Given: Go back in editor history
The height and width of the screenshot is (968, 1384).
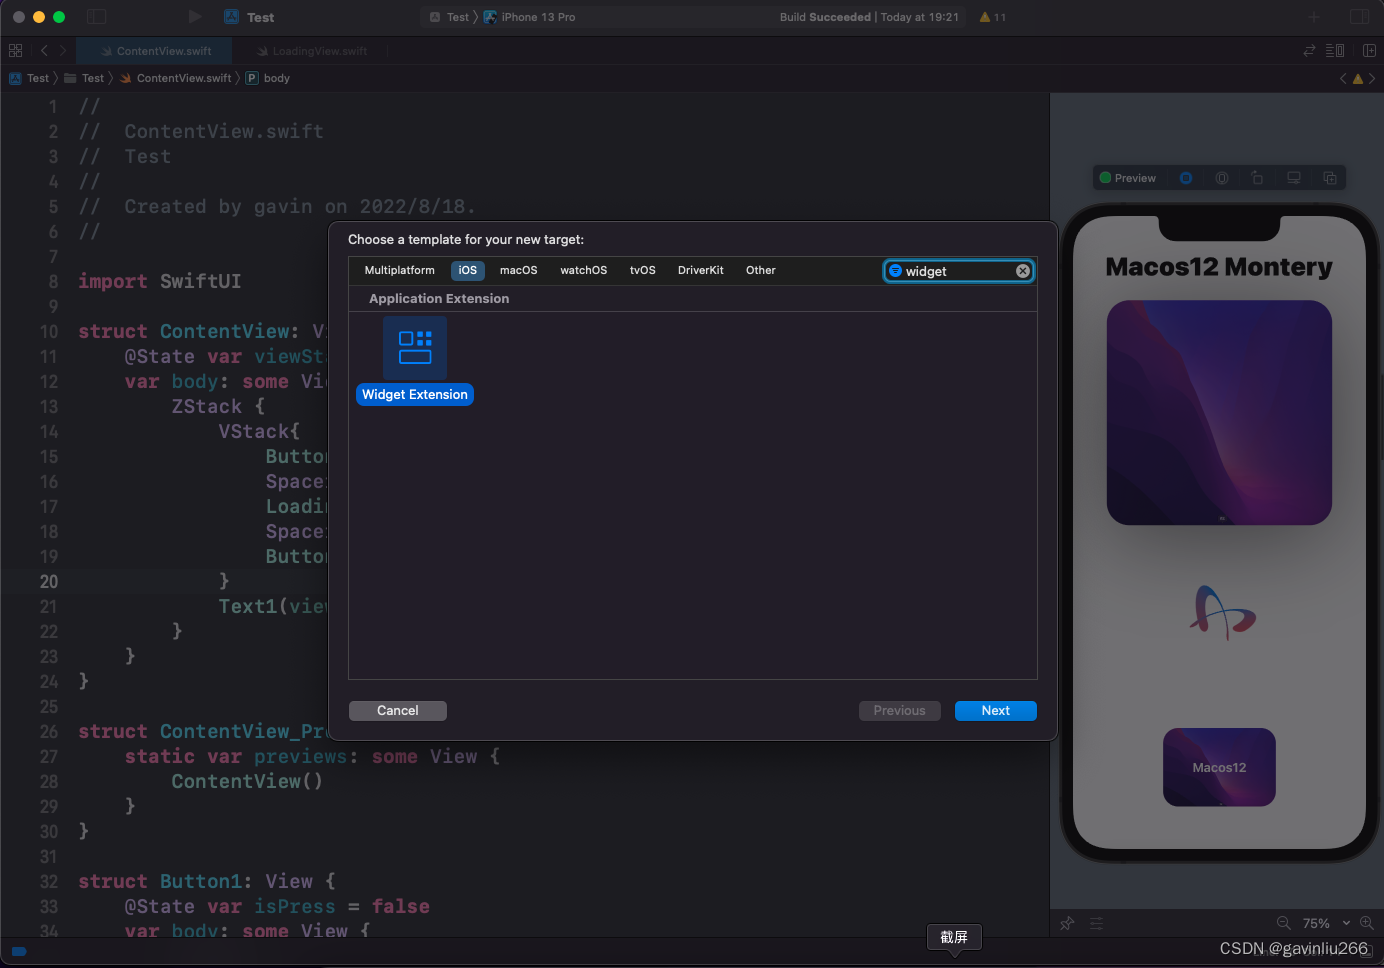Looking at the screenshot, I should (x=44, y=51).
